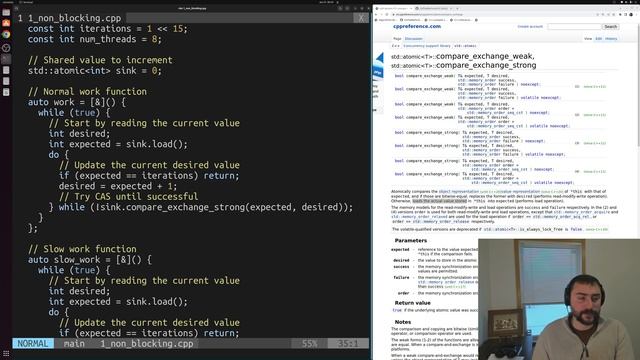Switch to the first Chrome tab

click(x=393, y=8)
